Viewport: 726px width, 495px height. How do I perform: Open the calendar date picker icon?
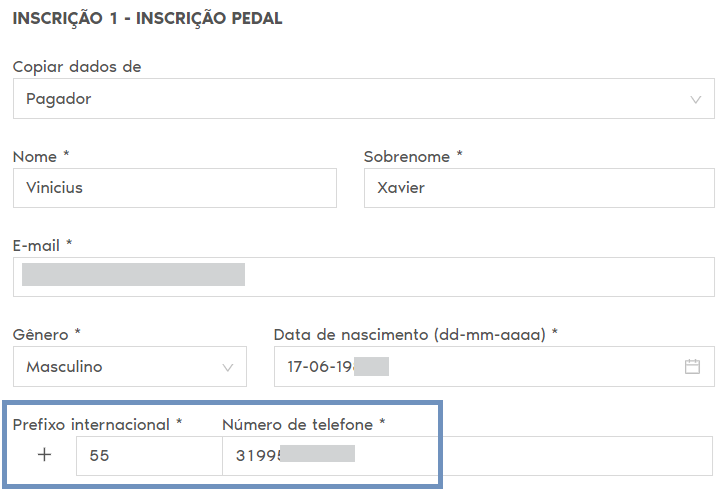pyautogui.click(x=692, y=367)
